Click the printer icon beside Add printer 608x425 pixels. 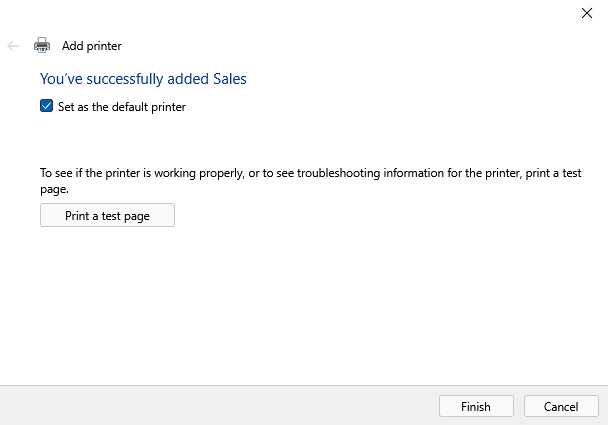[42, 45]
